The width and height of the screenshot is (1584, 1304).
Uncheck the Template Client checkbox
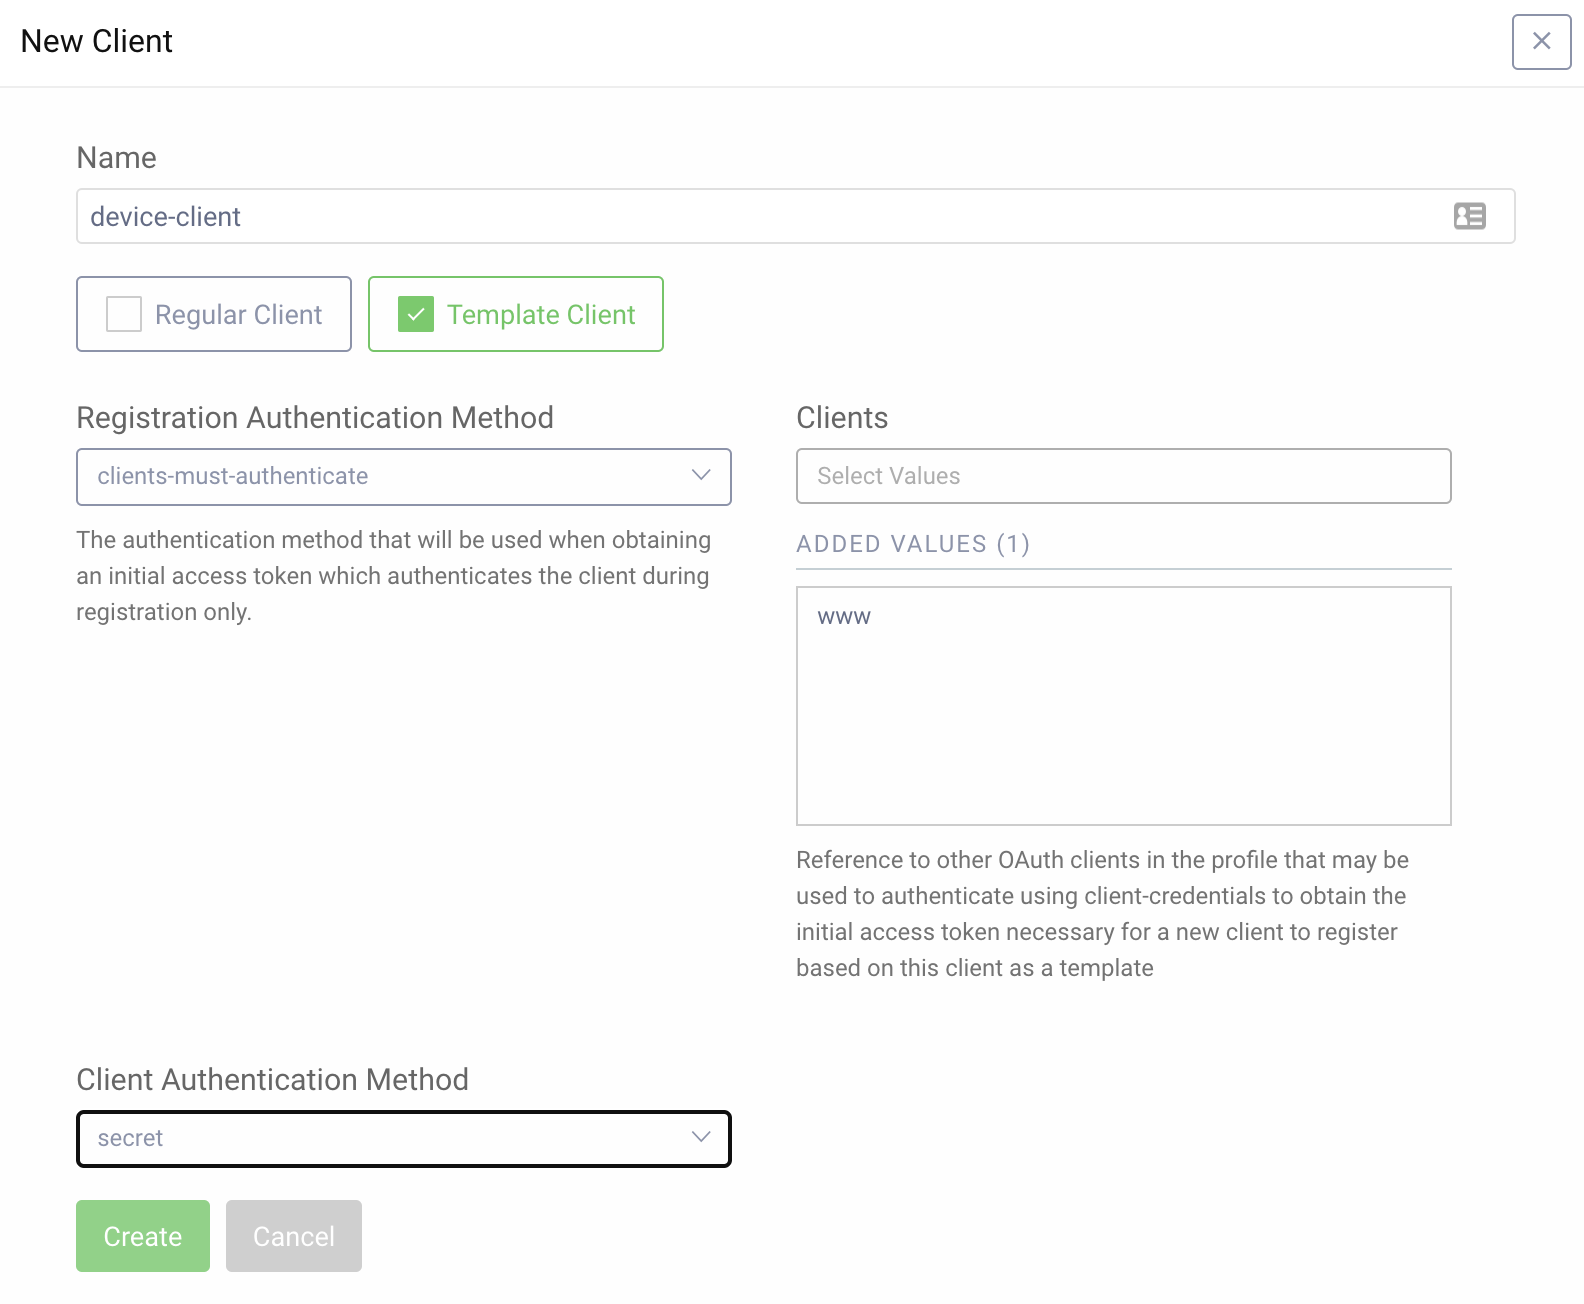(x=416, y=314)
